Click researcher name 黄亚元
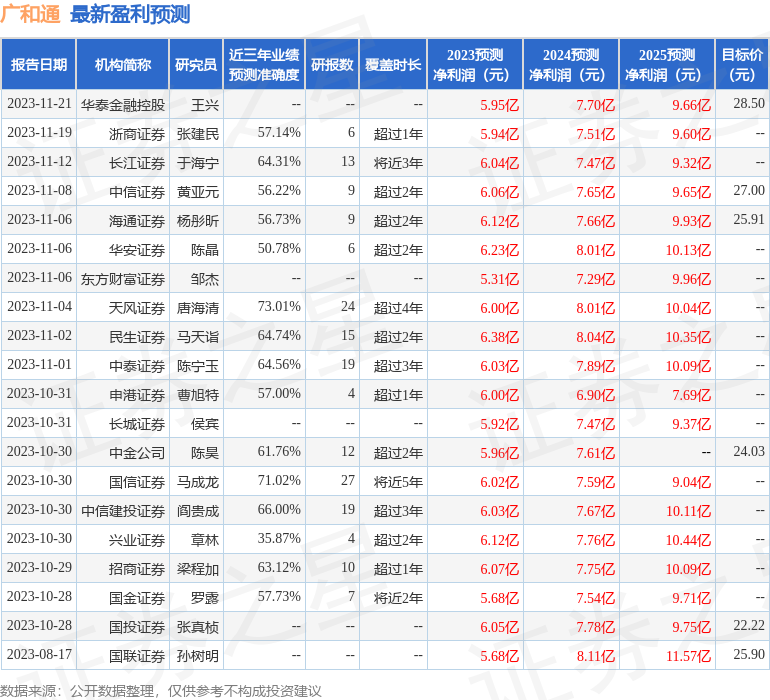Viewport: 770px width, 700px height. (198, 192)
